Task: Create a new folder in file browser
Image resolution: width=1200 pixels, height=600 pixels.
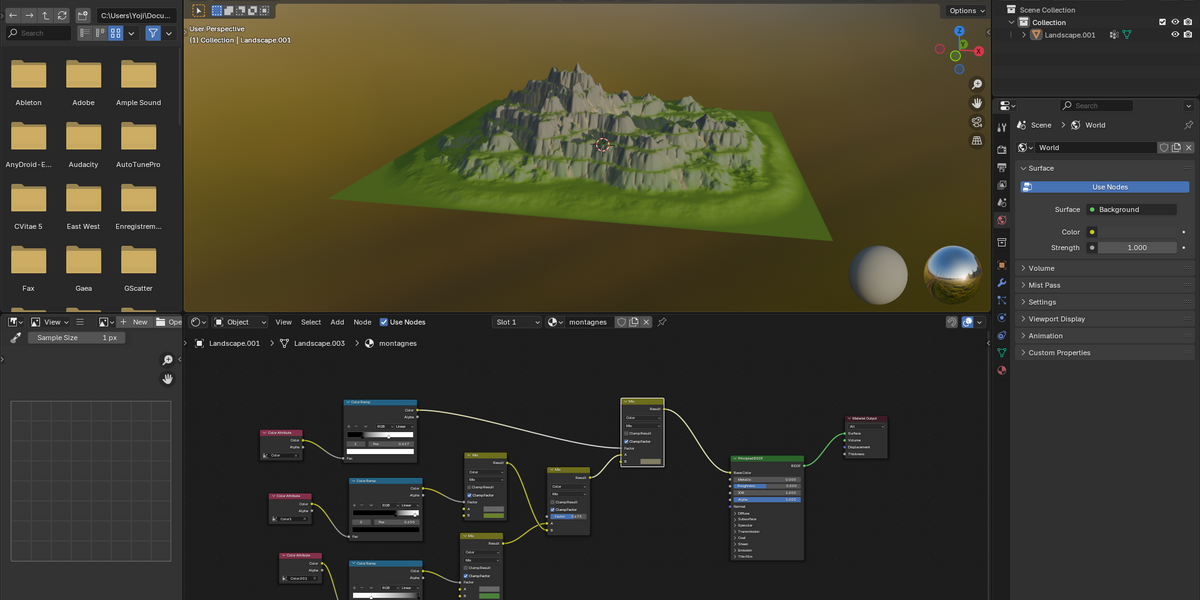Action: (82, 16)
